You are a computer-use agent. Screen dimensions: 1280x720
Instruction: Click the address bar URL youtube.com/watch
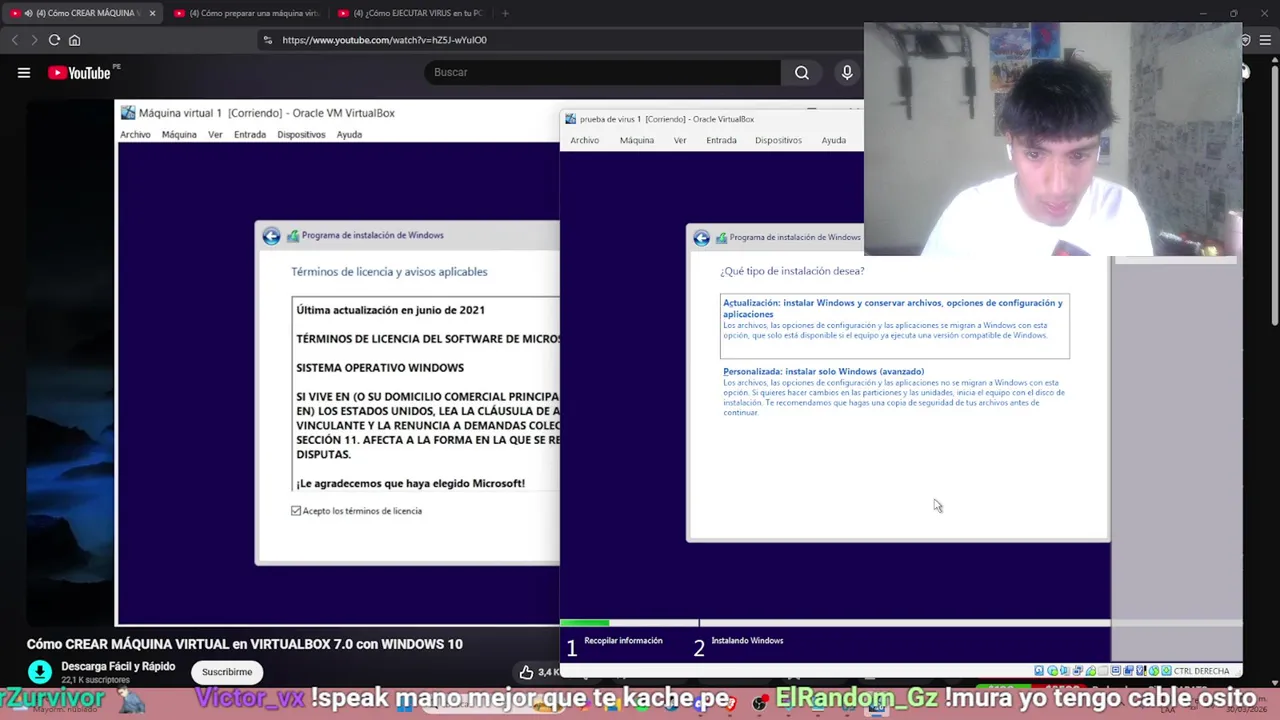pos(384,40)
